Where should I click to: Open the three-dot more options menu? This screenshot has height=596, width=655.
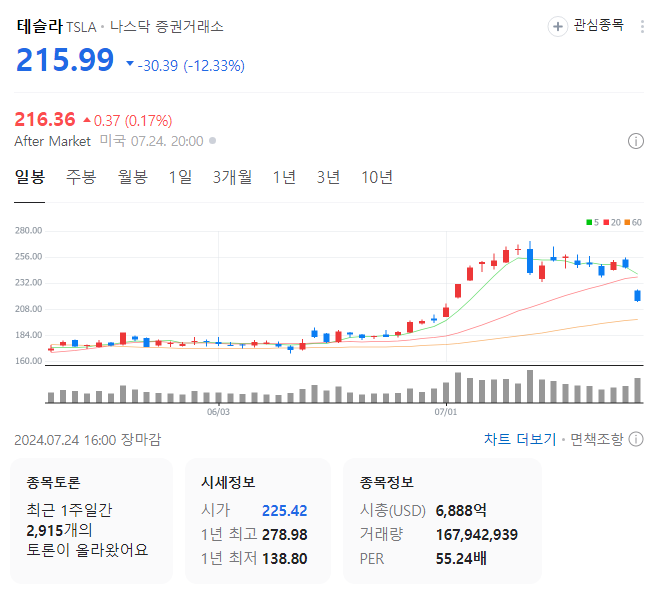click(642, 26)
